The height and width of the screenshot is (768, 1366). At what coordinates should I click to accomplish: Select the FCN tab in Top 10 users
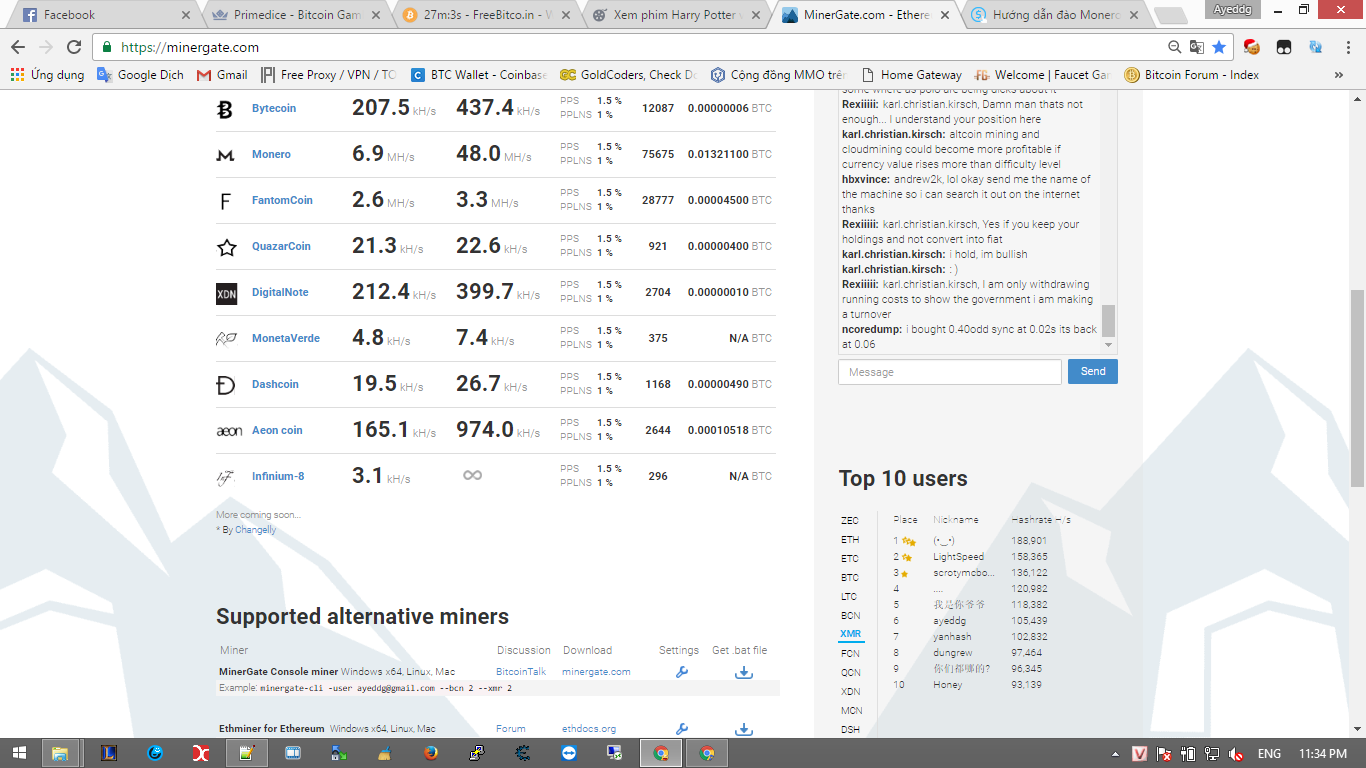click(x=850, y=654)
